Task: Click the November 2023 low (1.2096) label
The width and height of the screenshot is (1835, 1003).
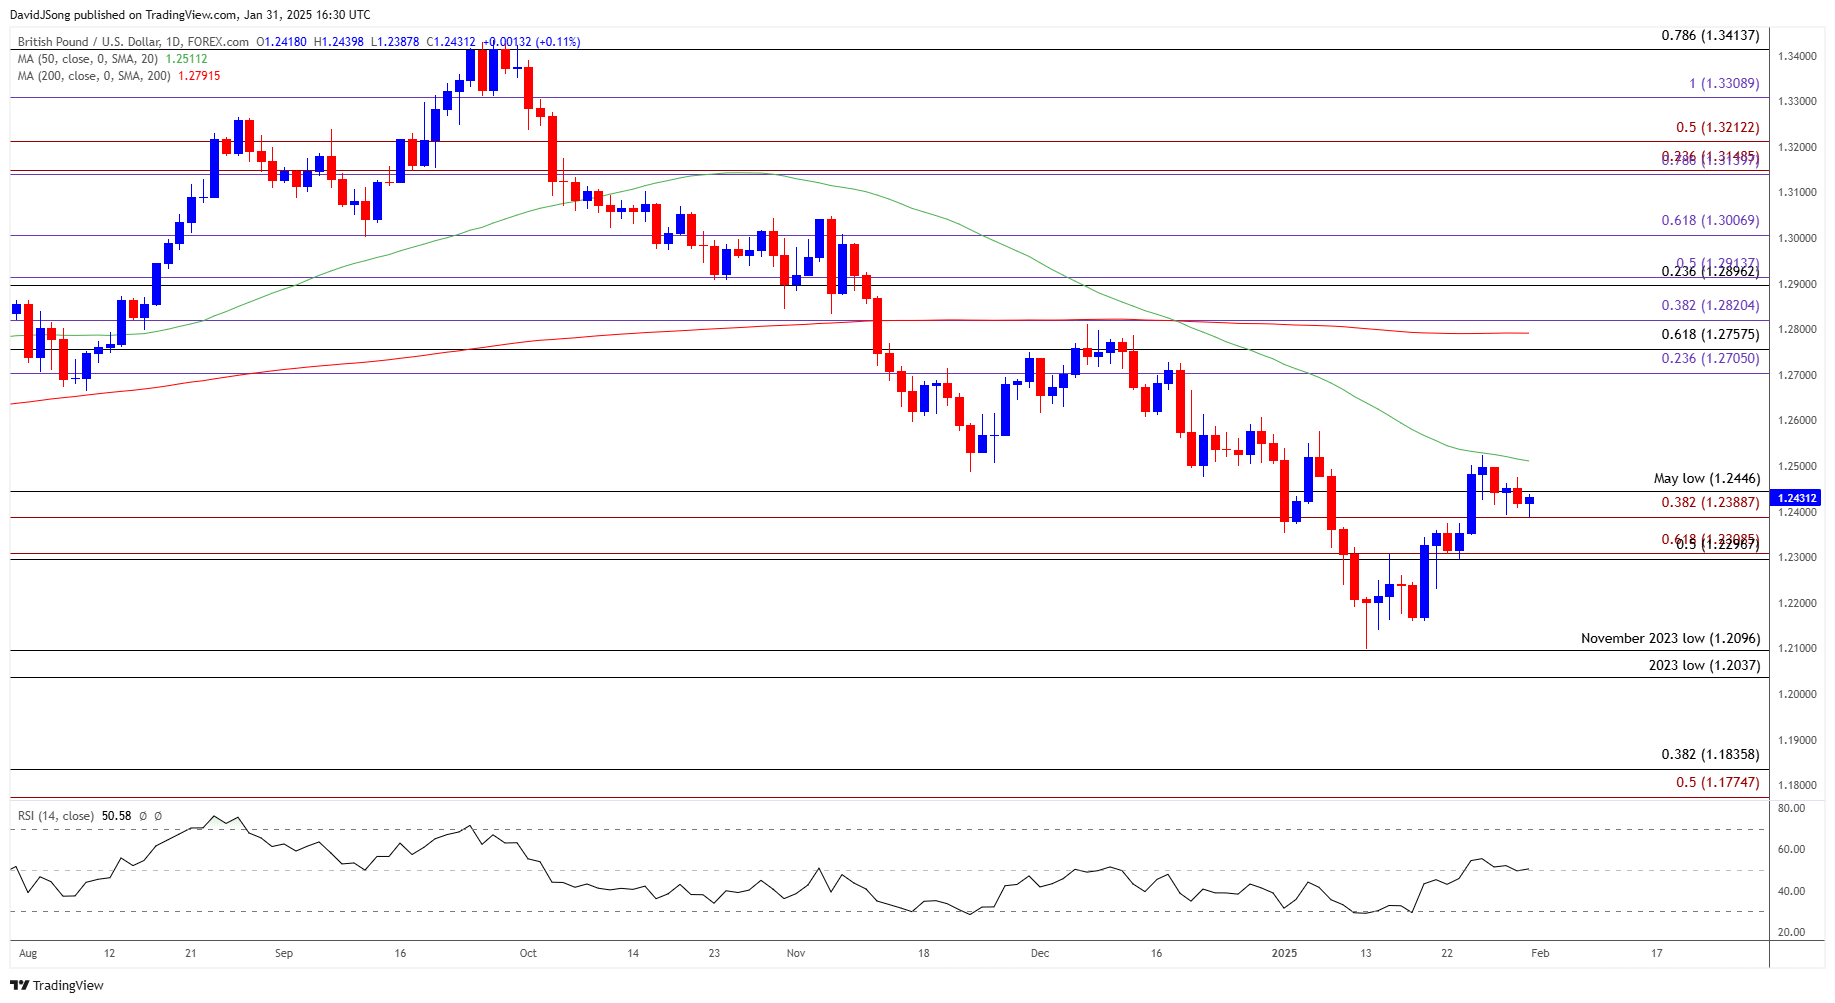Action: tap(1670, 638)
